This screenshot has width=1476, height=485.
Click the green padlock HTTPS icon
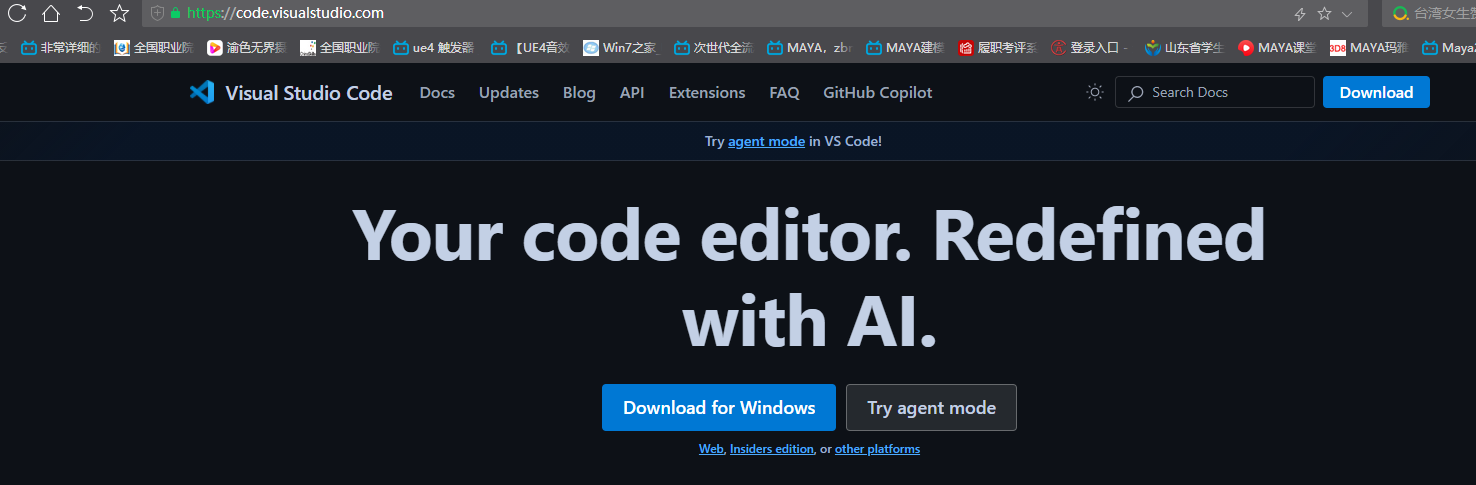(x=176, y=14)
